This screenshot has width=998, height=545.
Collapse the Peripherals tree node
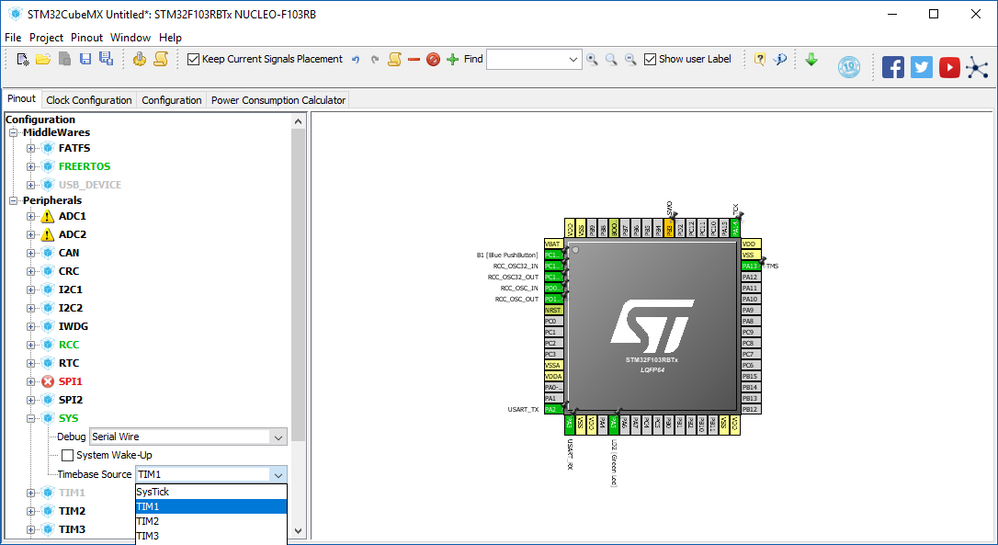point(13,201)
